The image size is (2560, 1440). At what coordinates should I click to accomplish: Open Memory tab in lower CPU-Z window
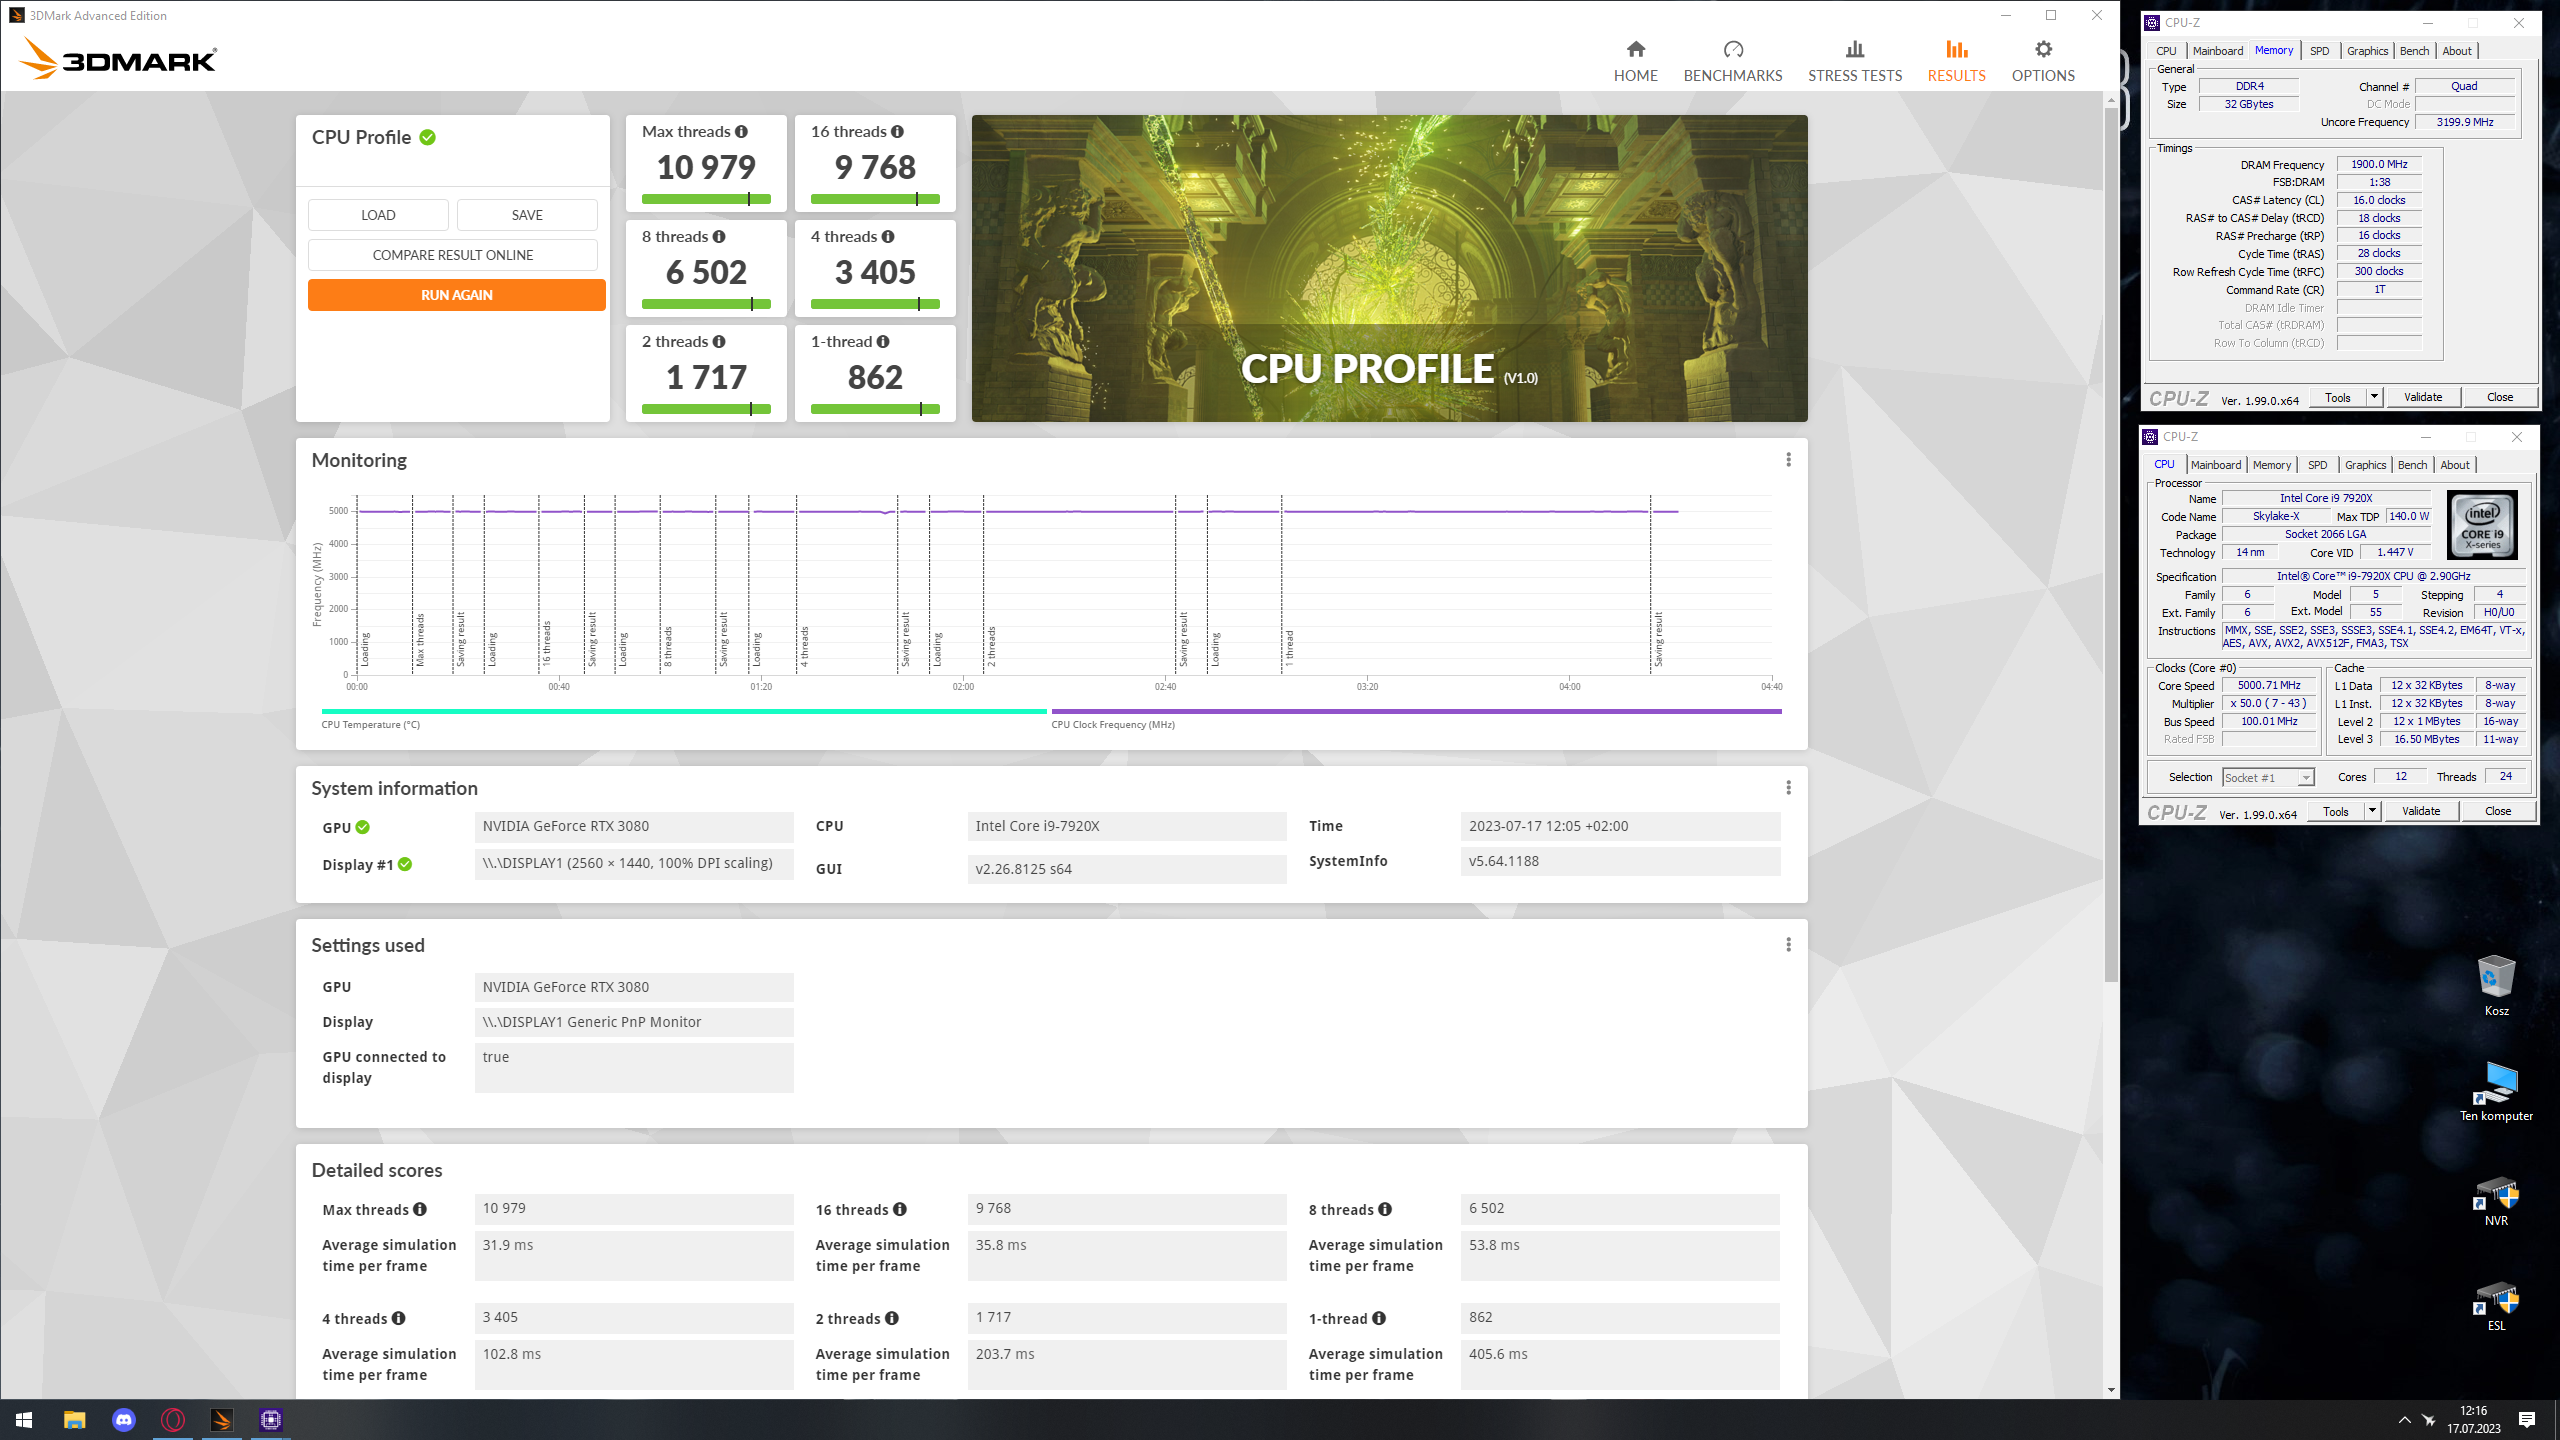pyautogui.click(x=2271, y=465)
